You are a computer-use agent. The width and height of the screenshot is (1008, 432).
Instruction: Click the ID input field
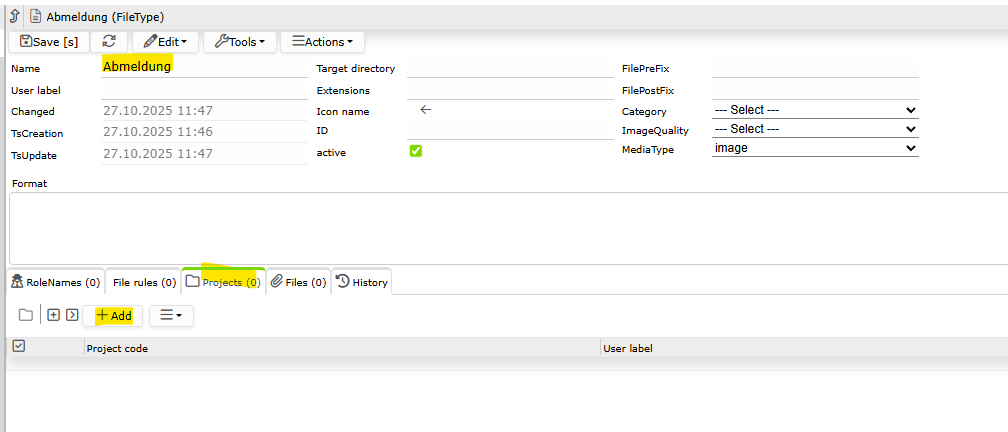pos(510,130)
